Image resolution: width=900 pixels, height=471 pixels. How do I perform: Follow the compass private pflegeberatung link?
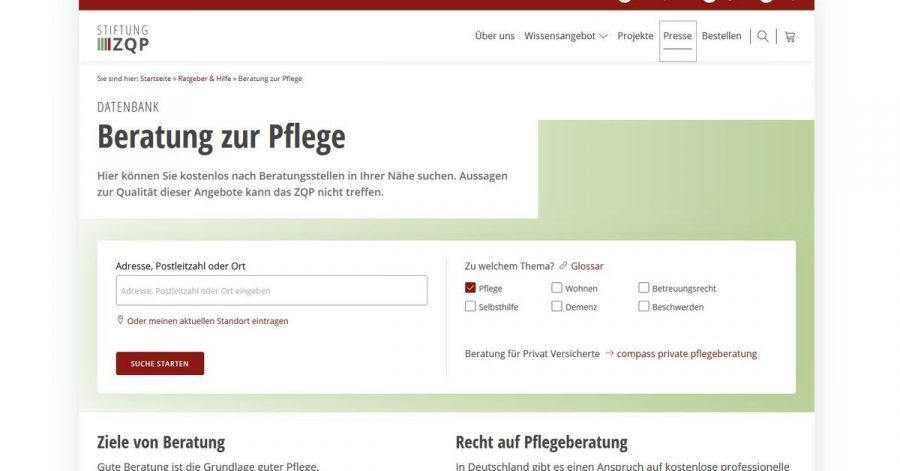(686, 353)
